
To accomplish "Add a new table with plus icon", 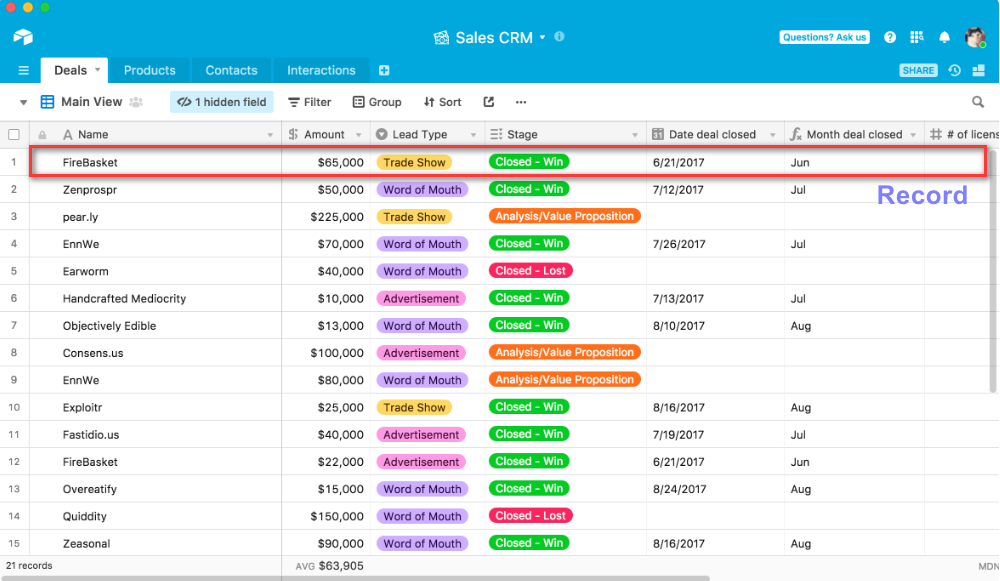I will point(384,70).
